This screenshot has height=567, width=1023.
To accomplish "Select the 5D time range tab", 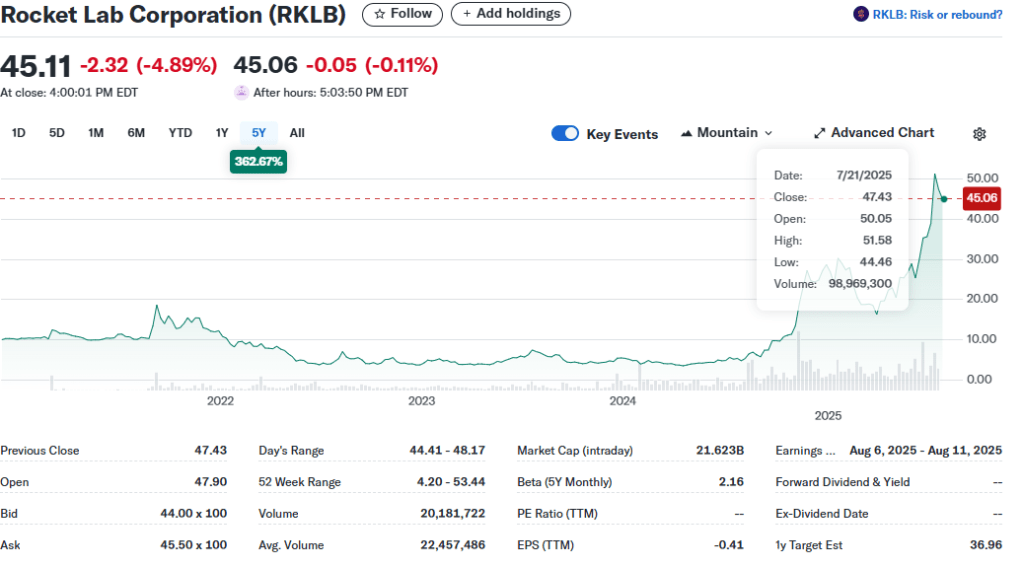I will point(57,133).
